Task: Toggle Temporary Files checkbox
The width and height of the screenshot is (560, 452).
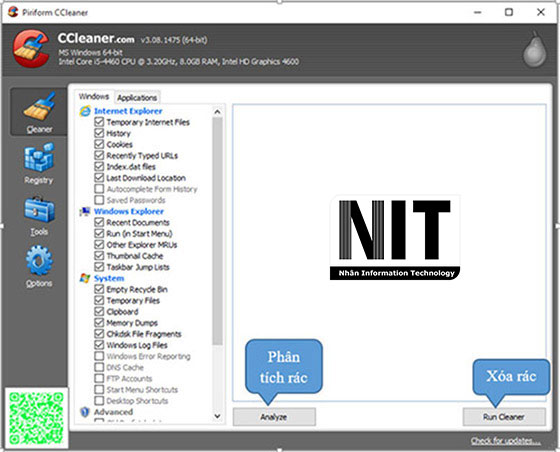Action: (x=99, y=300)
